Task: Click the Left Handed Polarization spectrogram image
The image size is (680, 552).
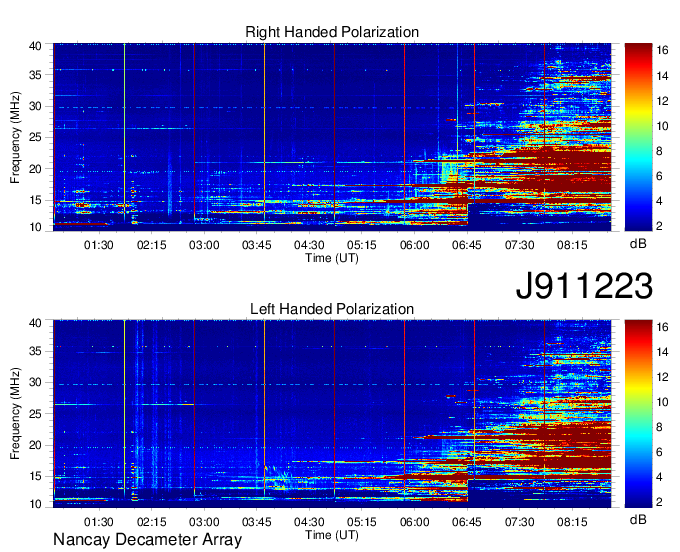Action: click(x=332, y=414)
